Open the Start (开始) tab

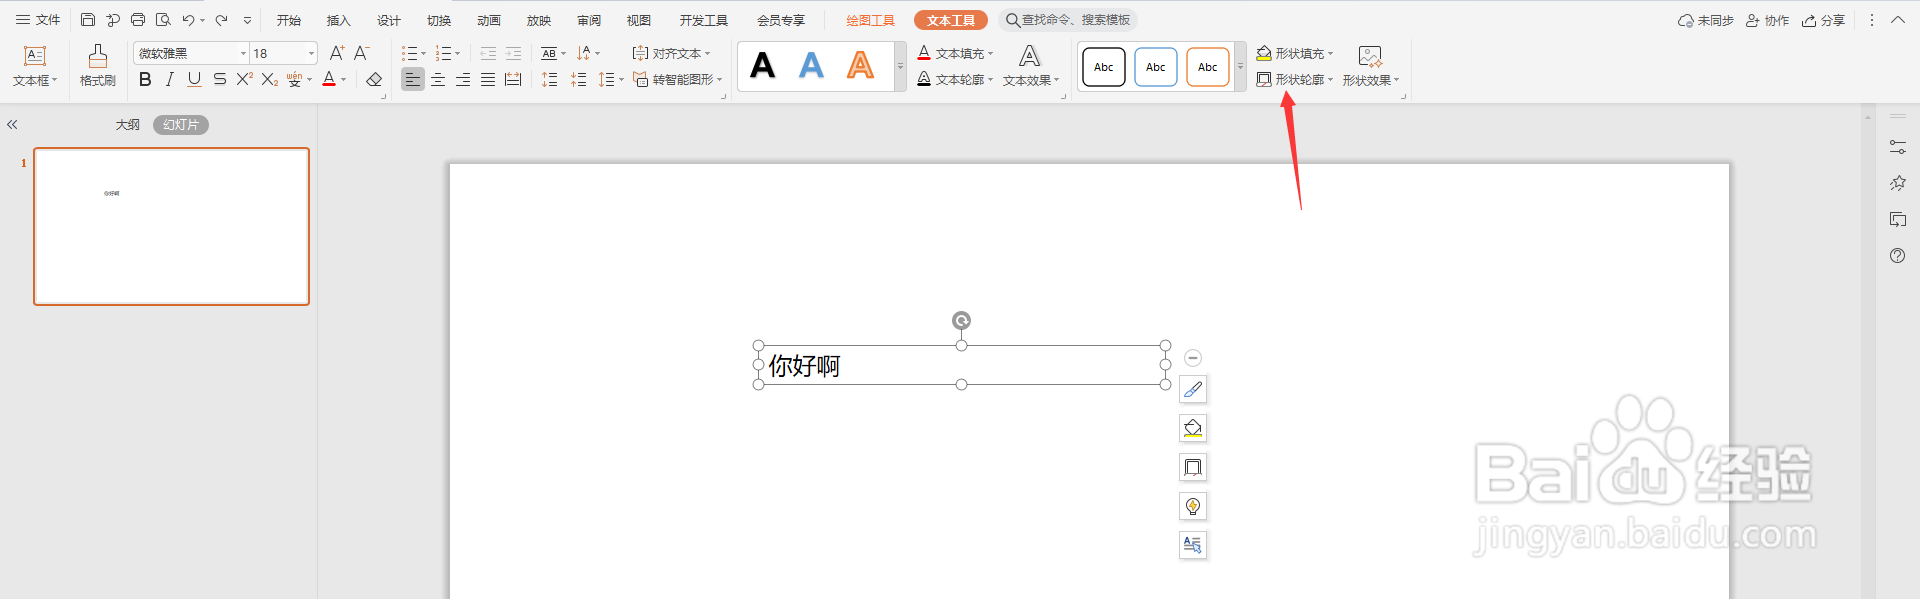pyautogui.click(x=289, y=20)
